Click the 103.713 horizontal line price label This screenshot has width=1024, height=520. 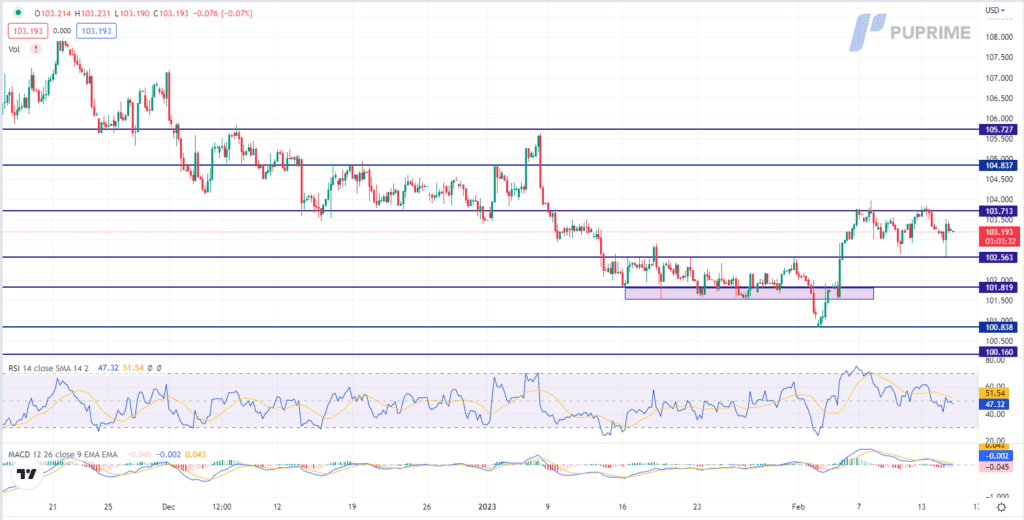[x=998, y=210]
